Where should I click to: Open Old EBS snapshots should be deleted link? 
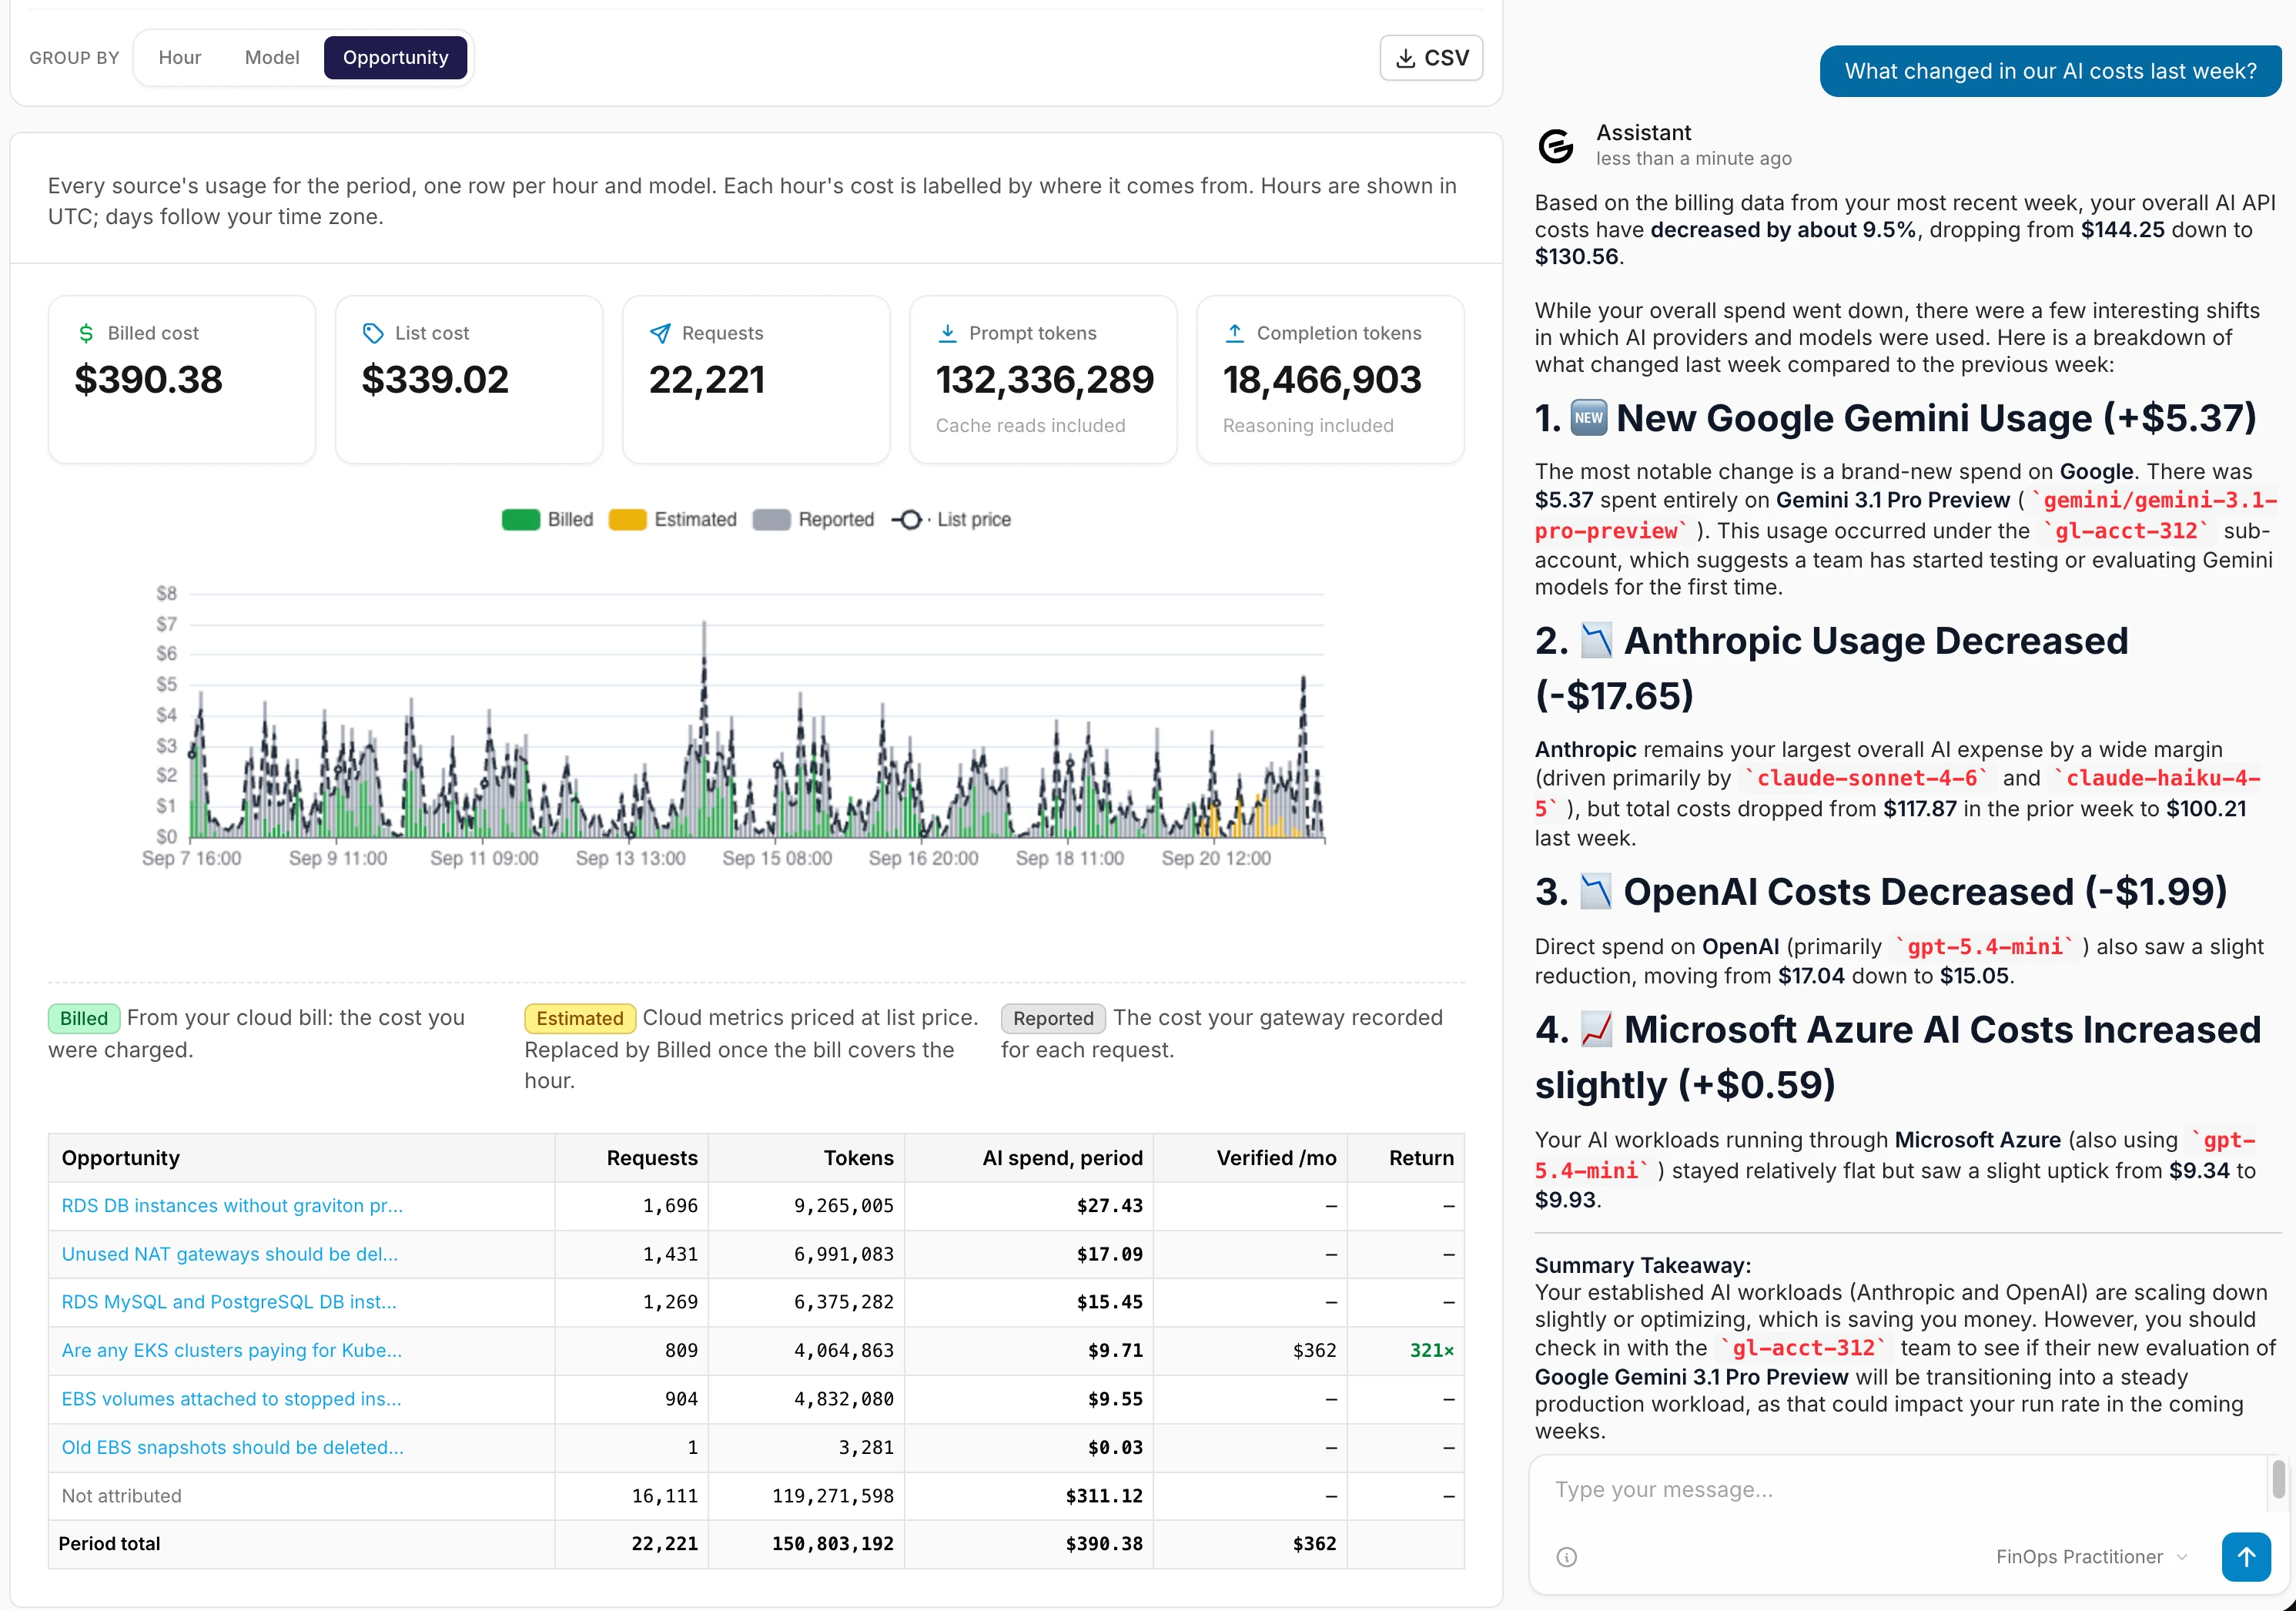point(233,1447)
